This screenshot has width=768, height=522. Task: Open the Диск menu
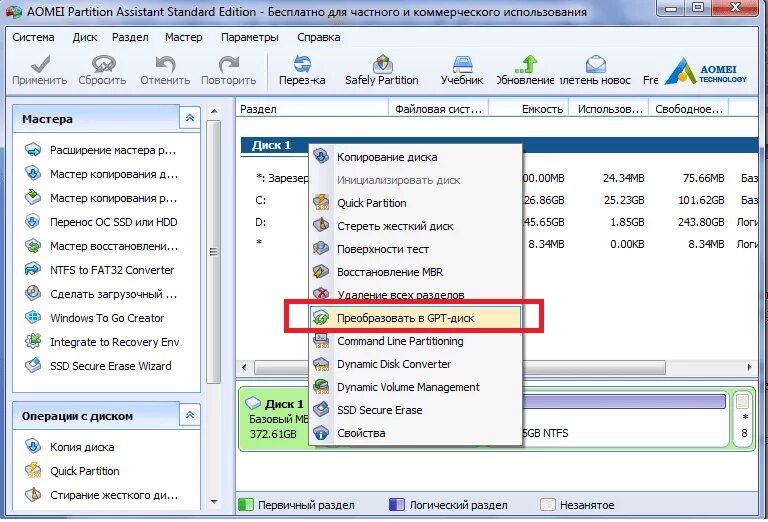pos(85,37)
